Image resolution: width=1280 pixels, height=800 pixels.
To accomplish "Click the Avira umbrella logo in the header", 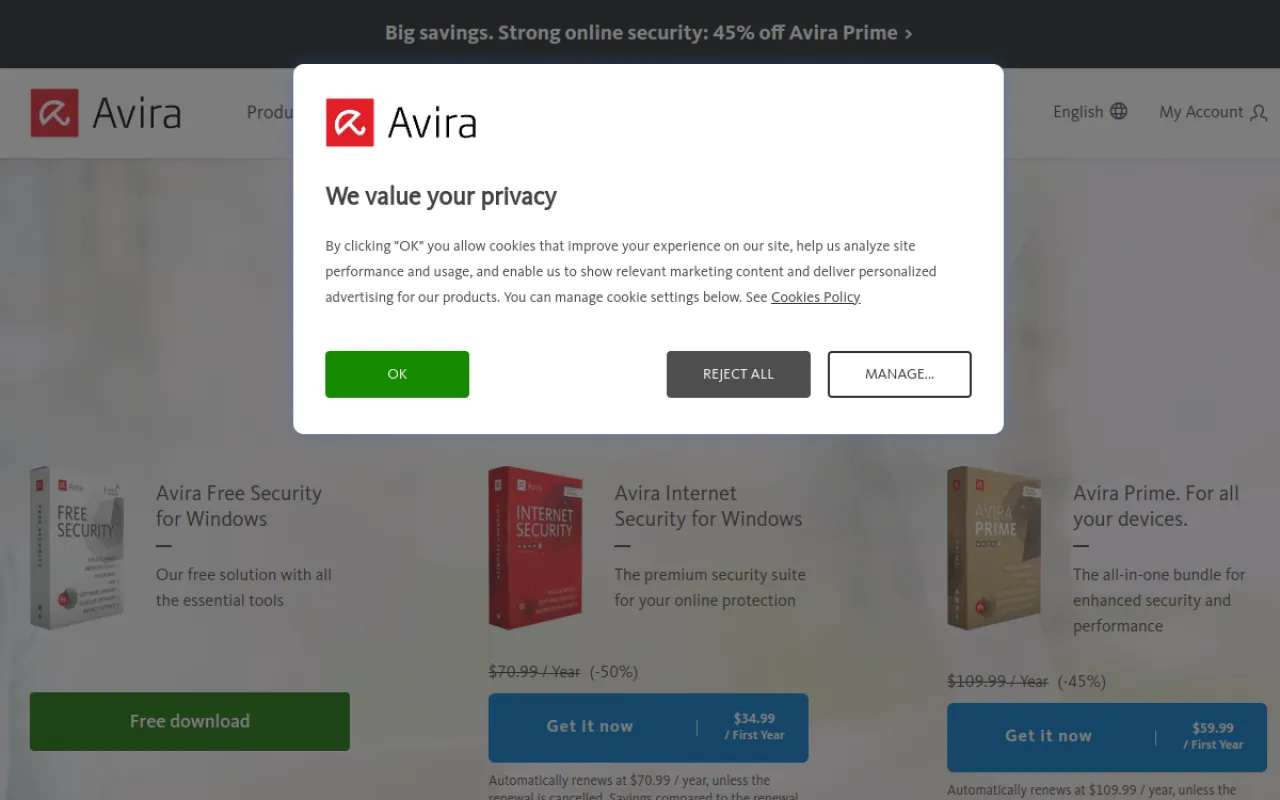I will [x=52, y=112].
